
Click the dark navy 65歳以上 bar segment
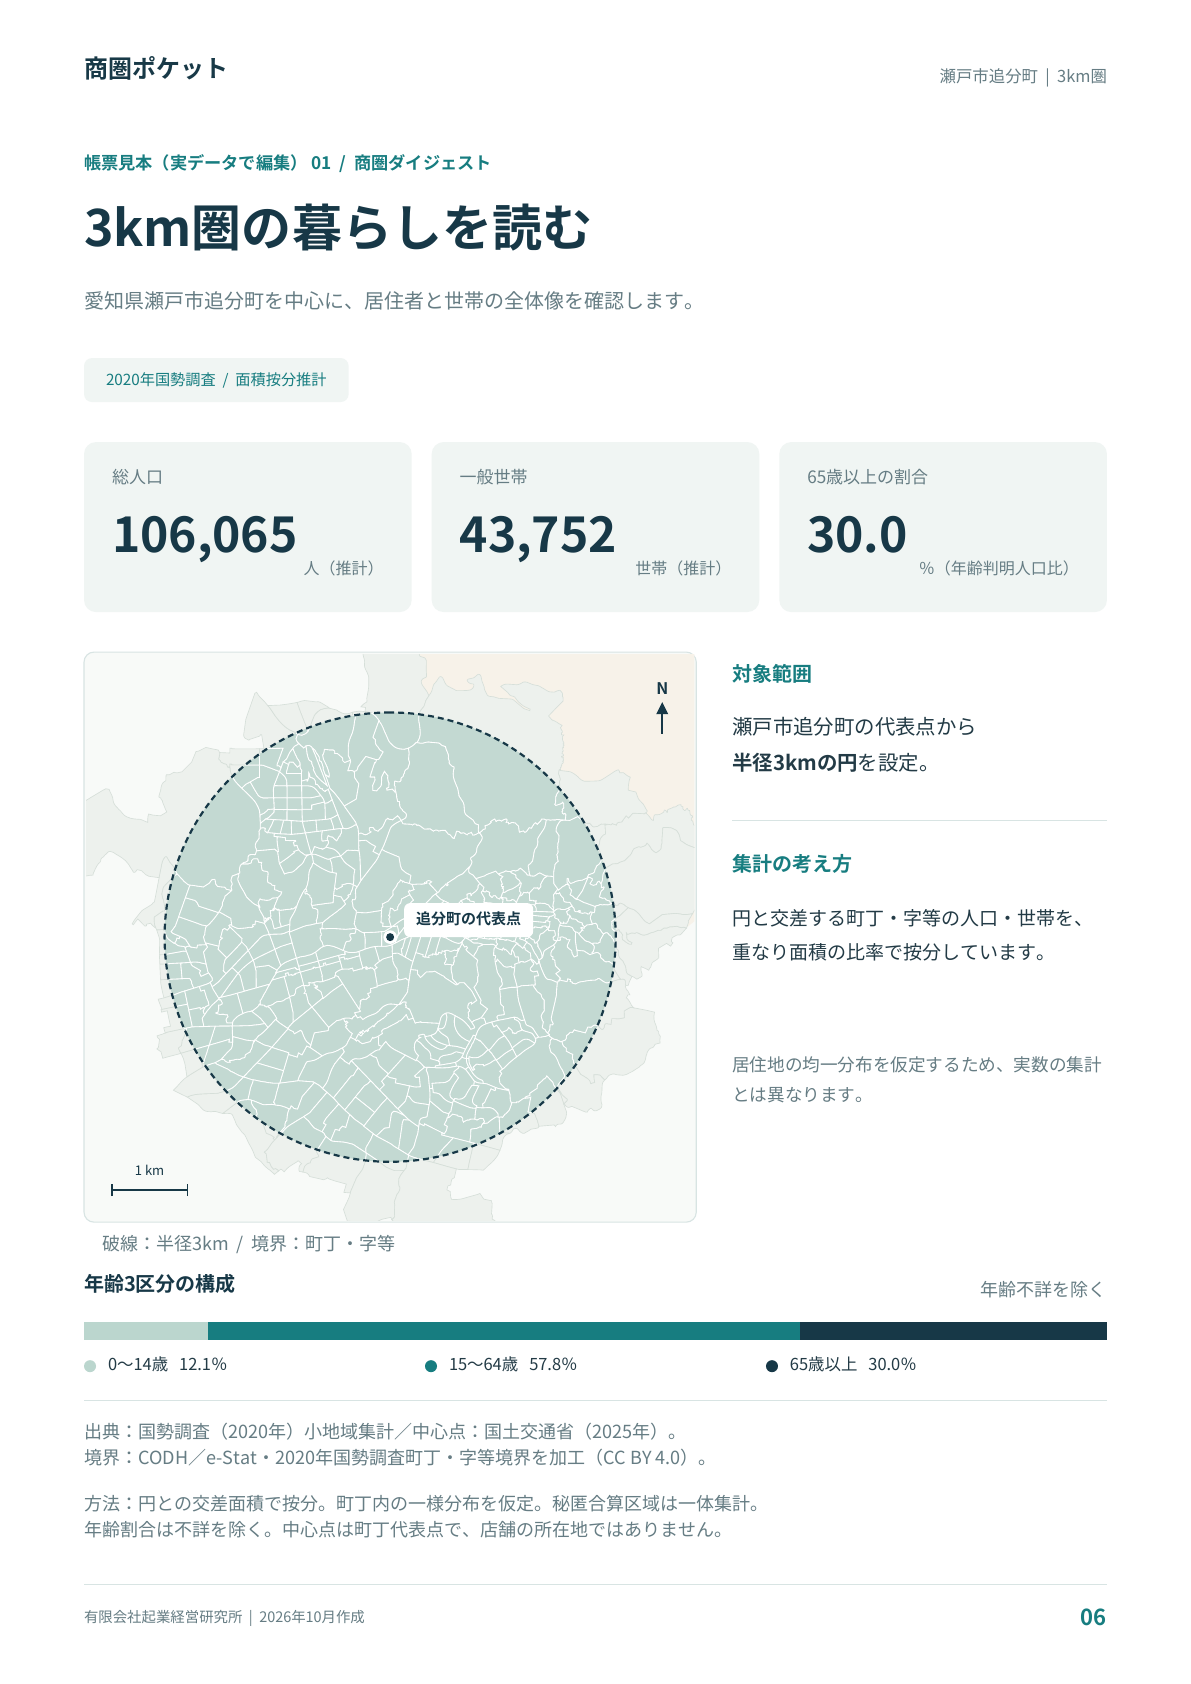click(x=953, y=1331)
